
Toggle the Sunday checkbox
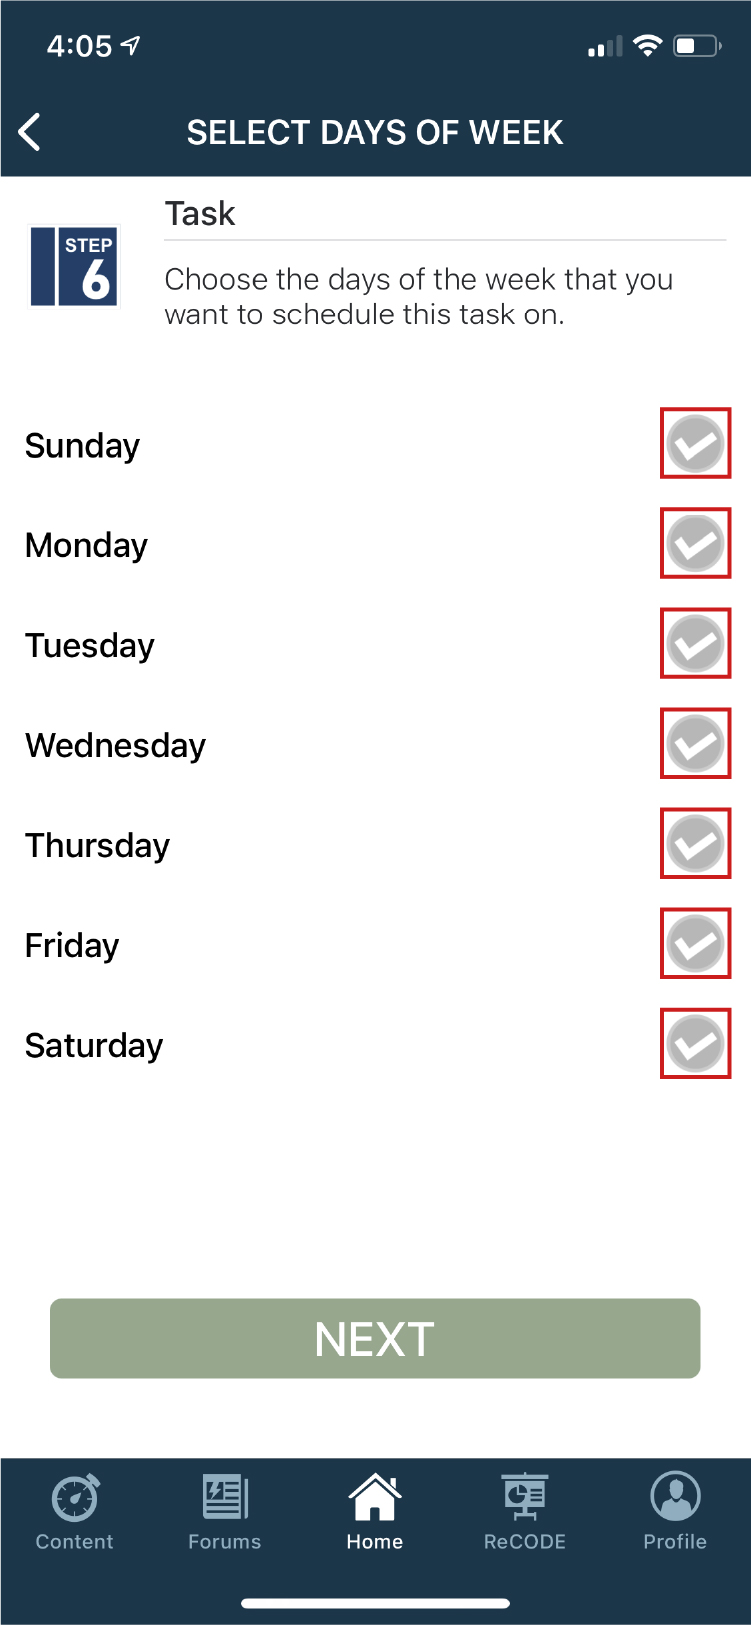[695, 444]
